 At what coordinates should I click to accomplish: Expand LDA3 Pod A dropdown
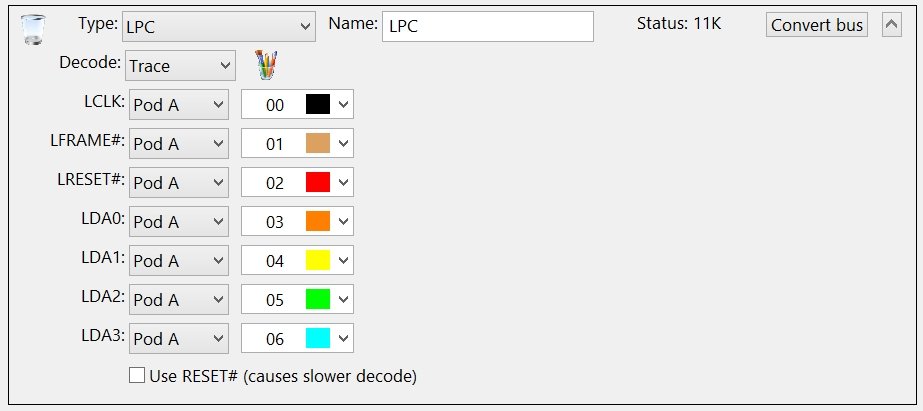[180, 339]
